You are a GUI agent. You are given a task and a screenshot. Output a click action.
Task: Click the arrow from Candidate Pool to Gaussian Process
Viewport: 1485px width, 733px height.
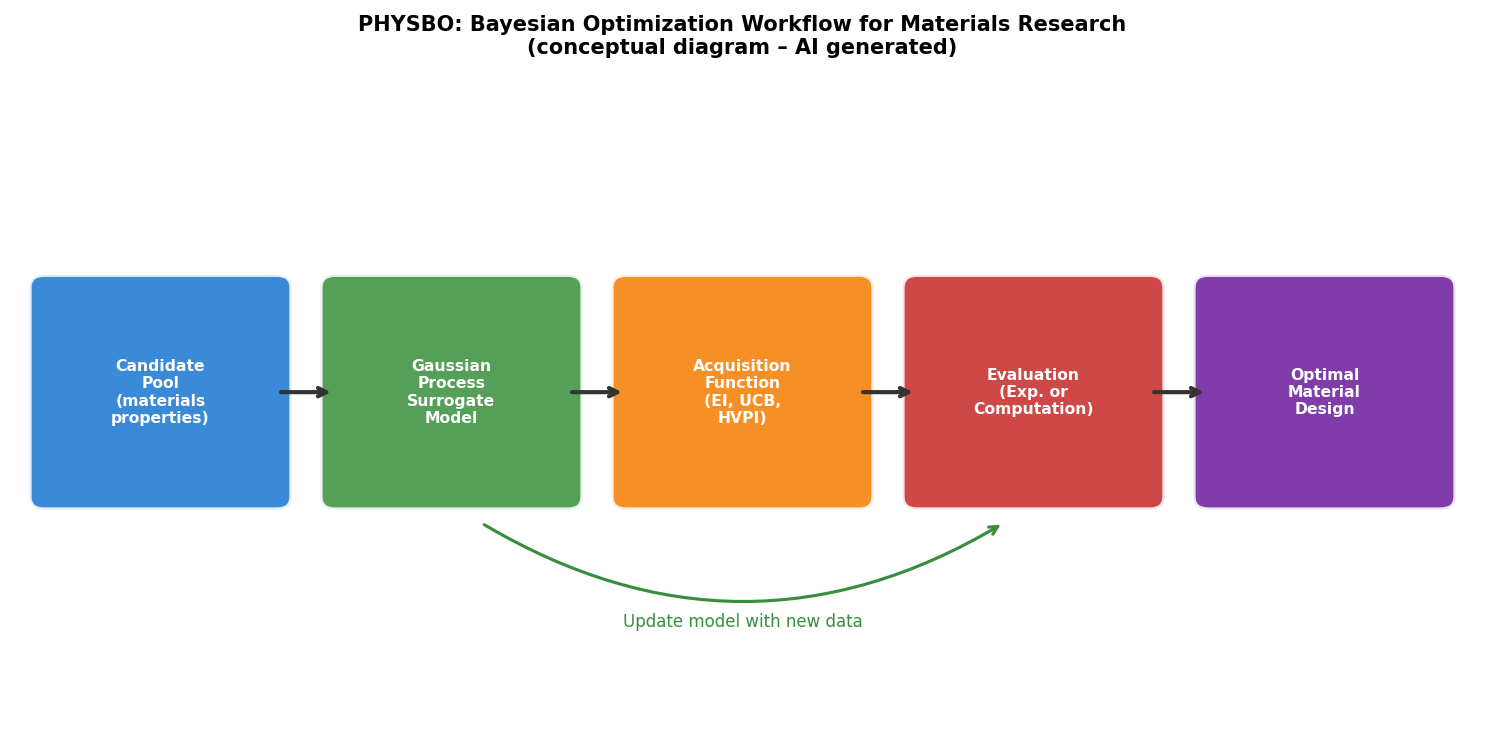click(305, 392)
